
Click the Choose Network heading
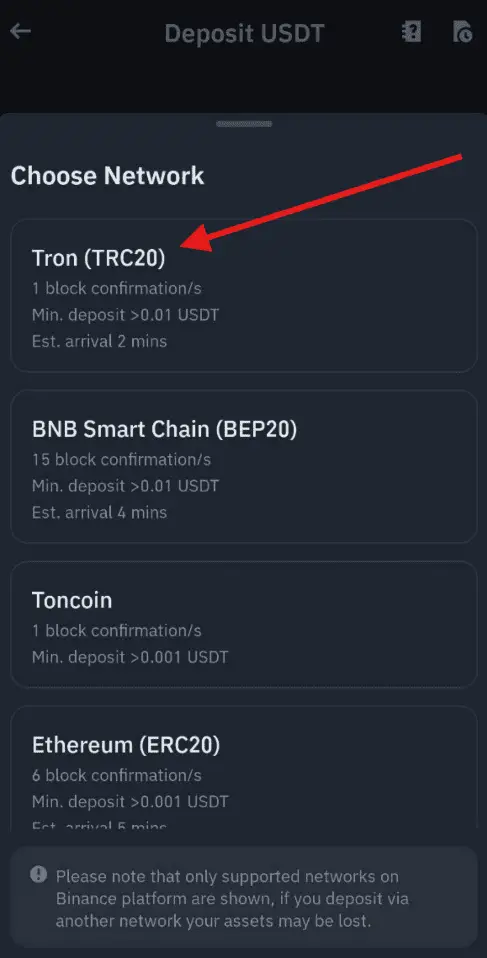click(108, 175)
